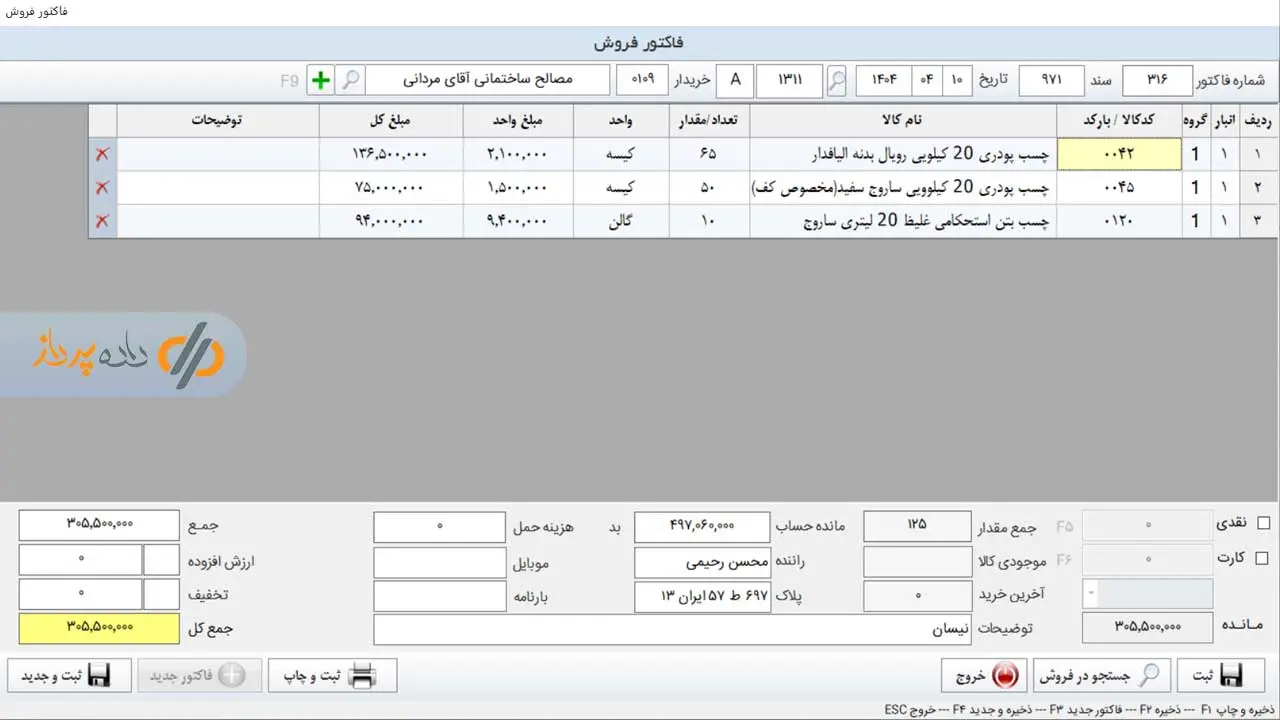Click the شماره فاکتور field showing 316
Image resolution: width=1280 pixels, height=720 pixels.
[x=1157, y=81]
